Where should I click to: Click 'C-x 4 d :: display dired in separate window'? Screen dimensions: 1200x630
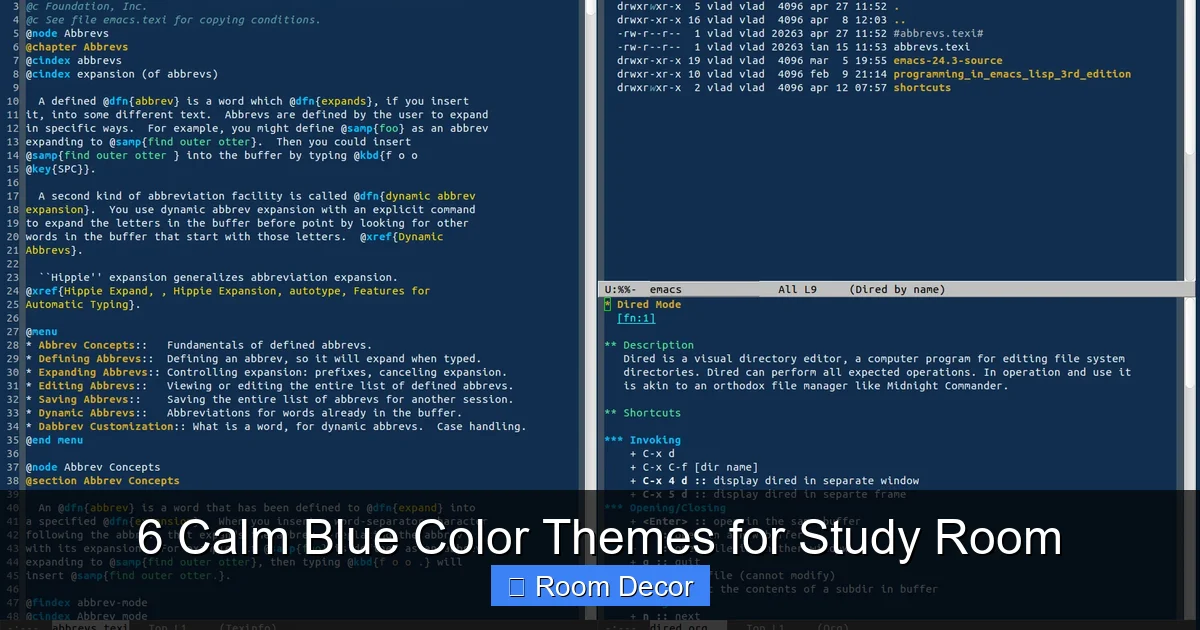click(x=781, y=481)
